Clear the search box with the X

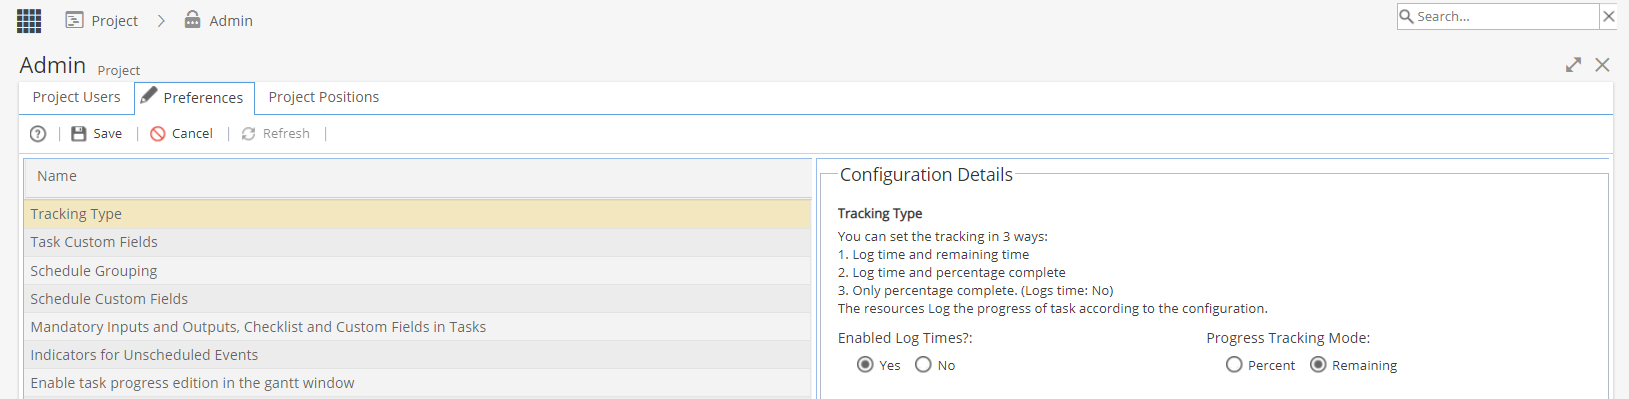(1608, 16)
